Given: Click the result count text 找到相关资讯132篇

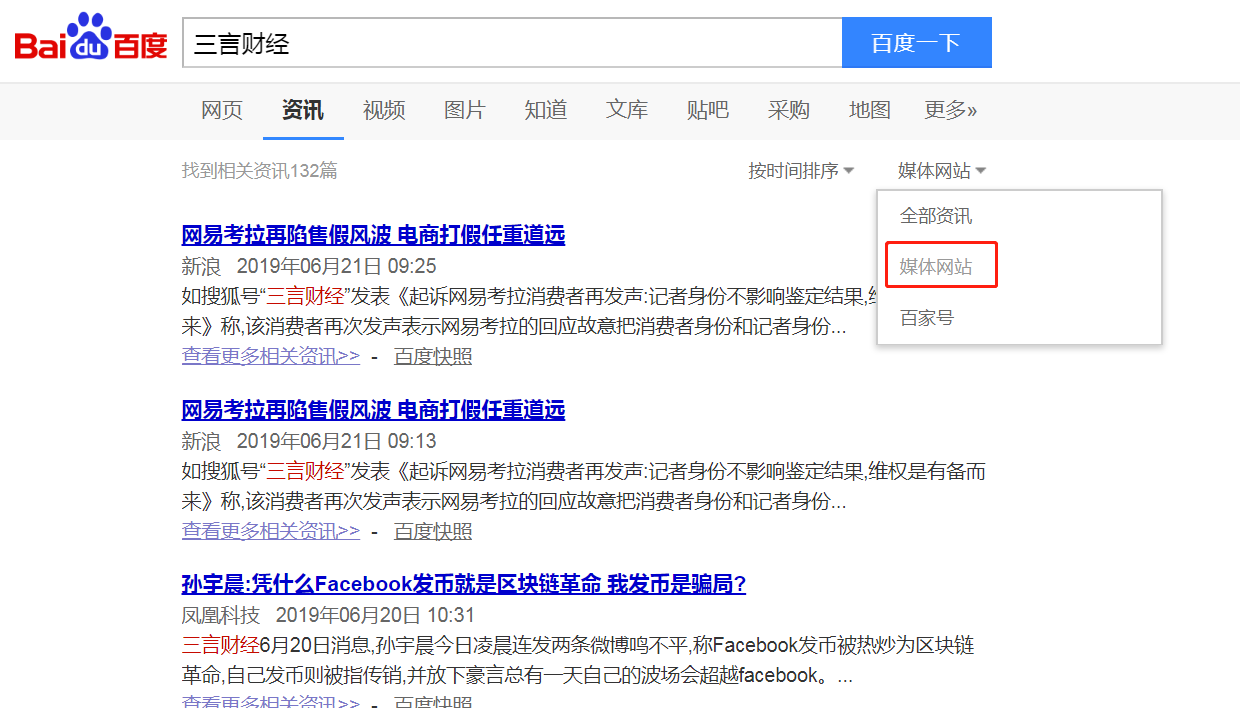Looking at the screenshot, I should click(260, 171).
